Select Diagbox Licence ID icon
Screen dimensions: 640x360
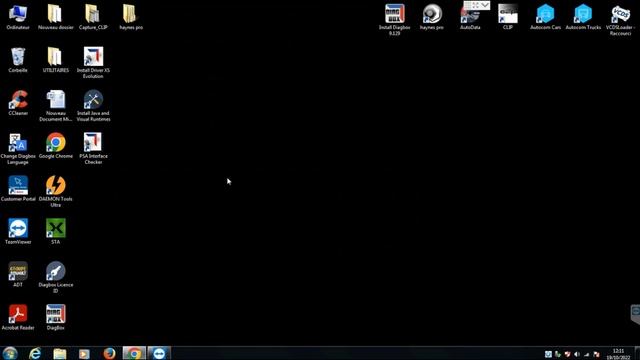click(56, 277)
